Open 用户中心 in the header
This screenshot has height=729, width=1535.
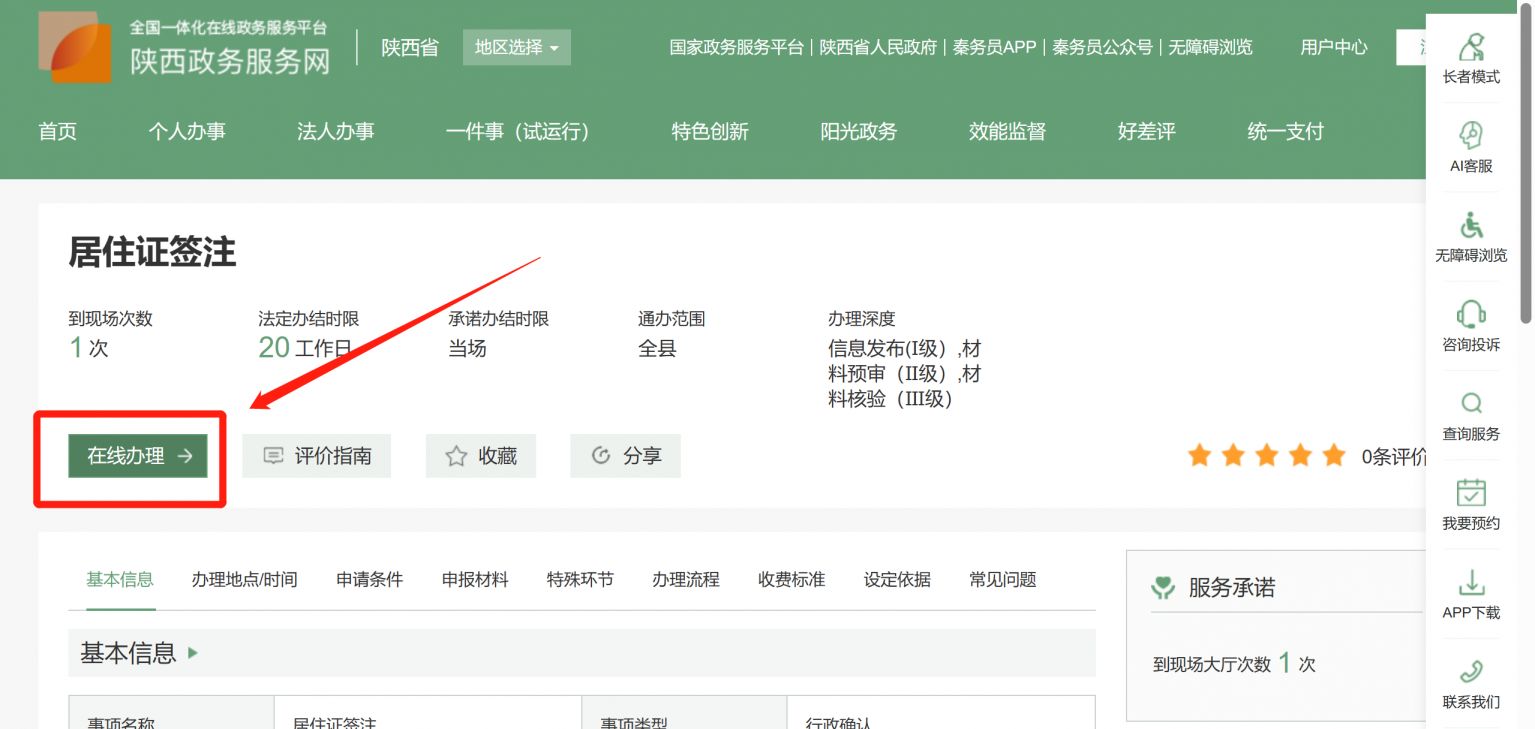(x=1334, y=47)
